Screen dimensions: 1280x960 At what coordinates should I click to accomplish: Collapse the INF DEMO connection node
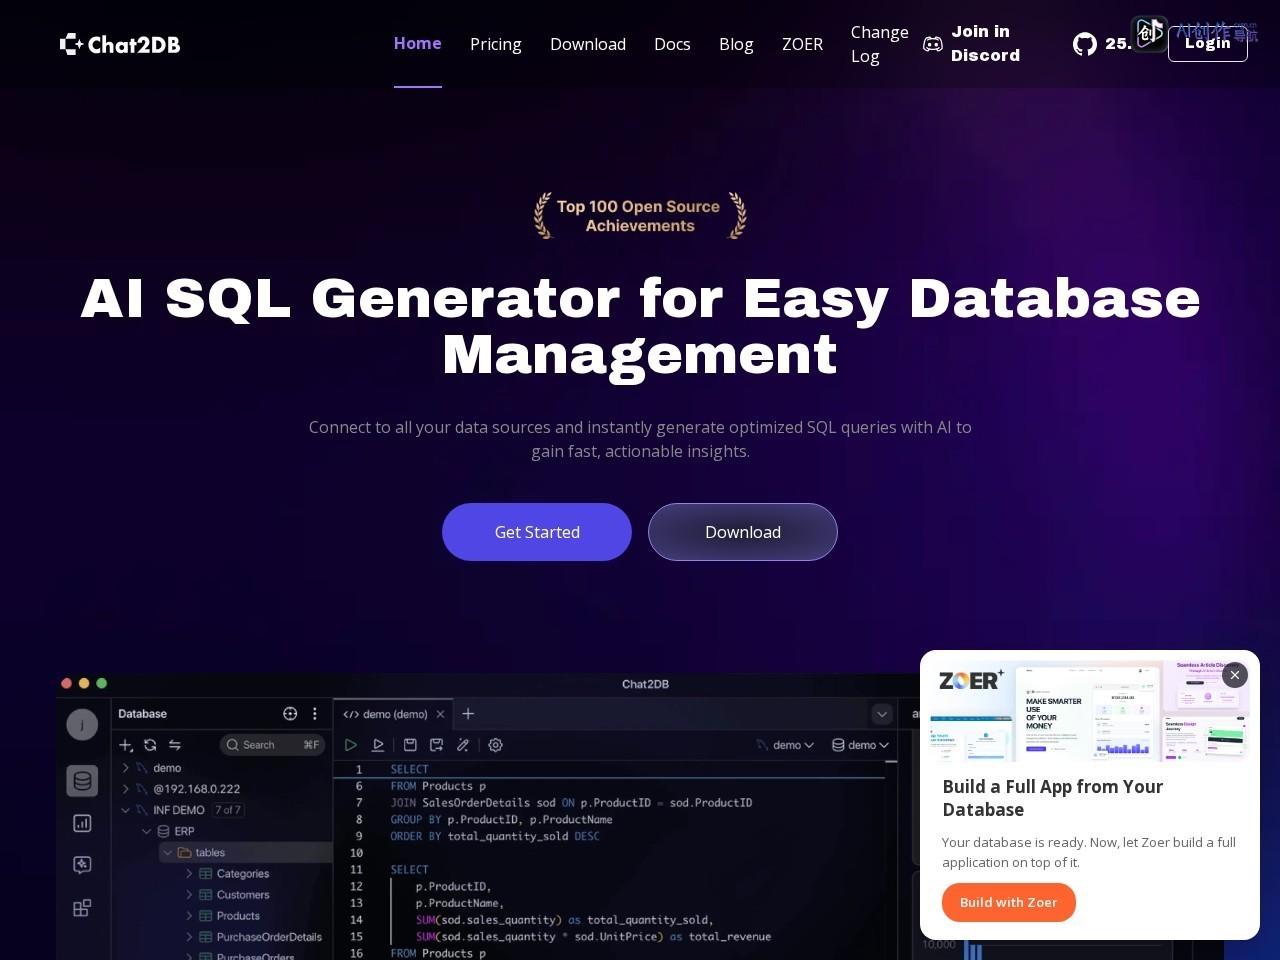click(x=125, y=810)
